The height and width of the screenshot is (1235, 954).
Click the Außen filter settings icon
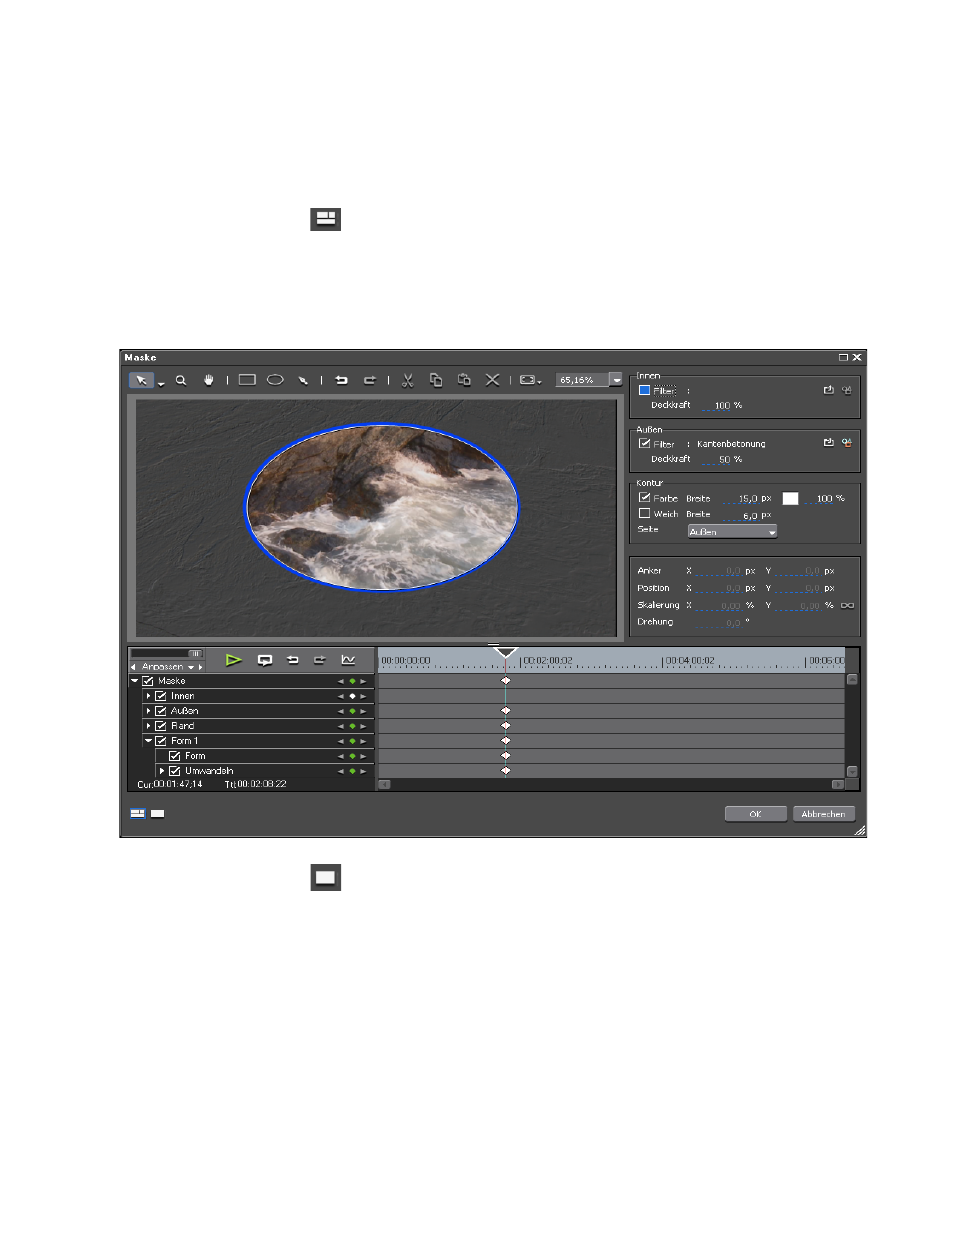click(847, 442)
